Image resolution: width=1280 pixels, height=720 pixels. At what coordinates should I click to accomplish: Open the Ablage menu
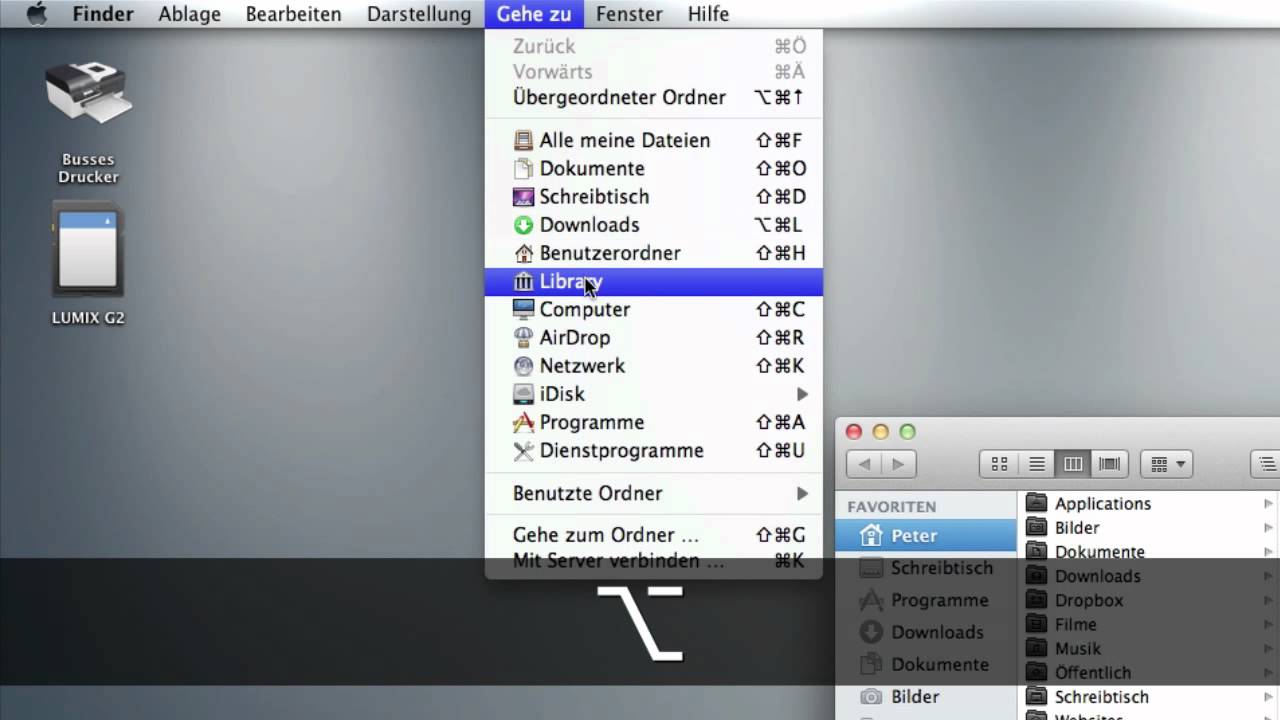point(189,14)
